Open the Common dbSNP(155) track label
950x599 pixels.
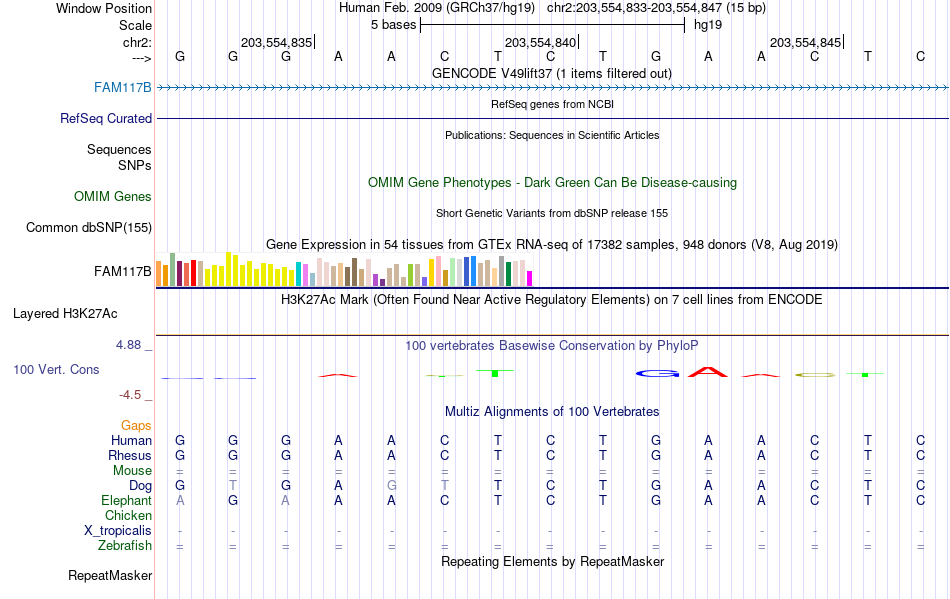pyautogui.click(x=89, y=227)
